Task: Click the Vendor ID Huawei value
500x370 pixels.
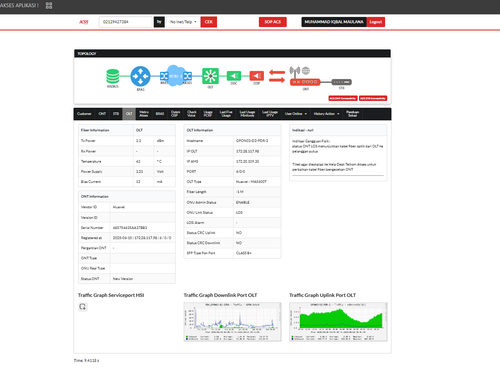Action: [119, 207]
